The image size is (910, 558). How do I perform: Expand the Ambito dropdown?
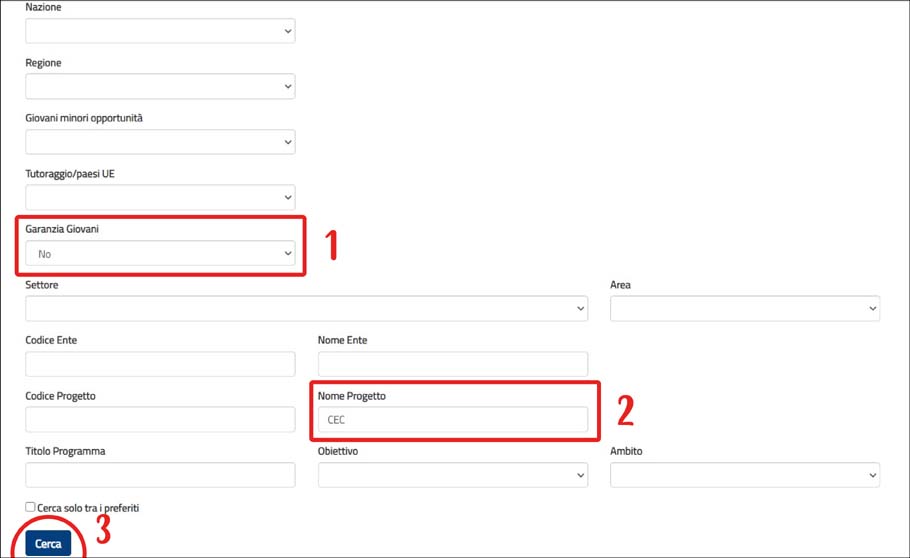[745, 475]
